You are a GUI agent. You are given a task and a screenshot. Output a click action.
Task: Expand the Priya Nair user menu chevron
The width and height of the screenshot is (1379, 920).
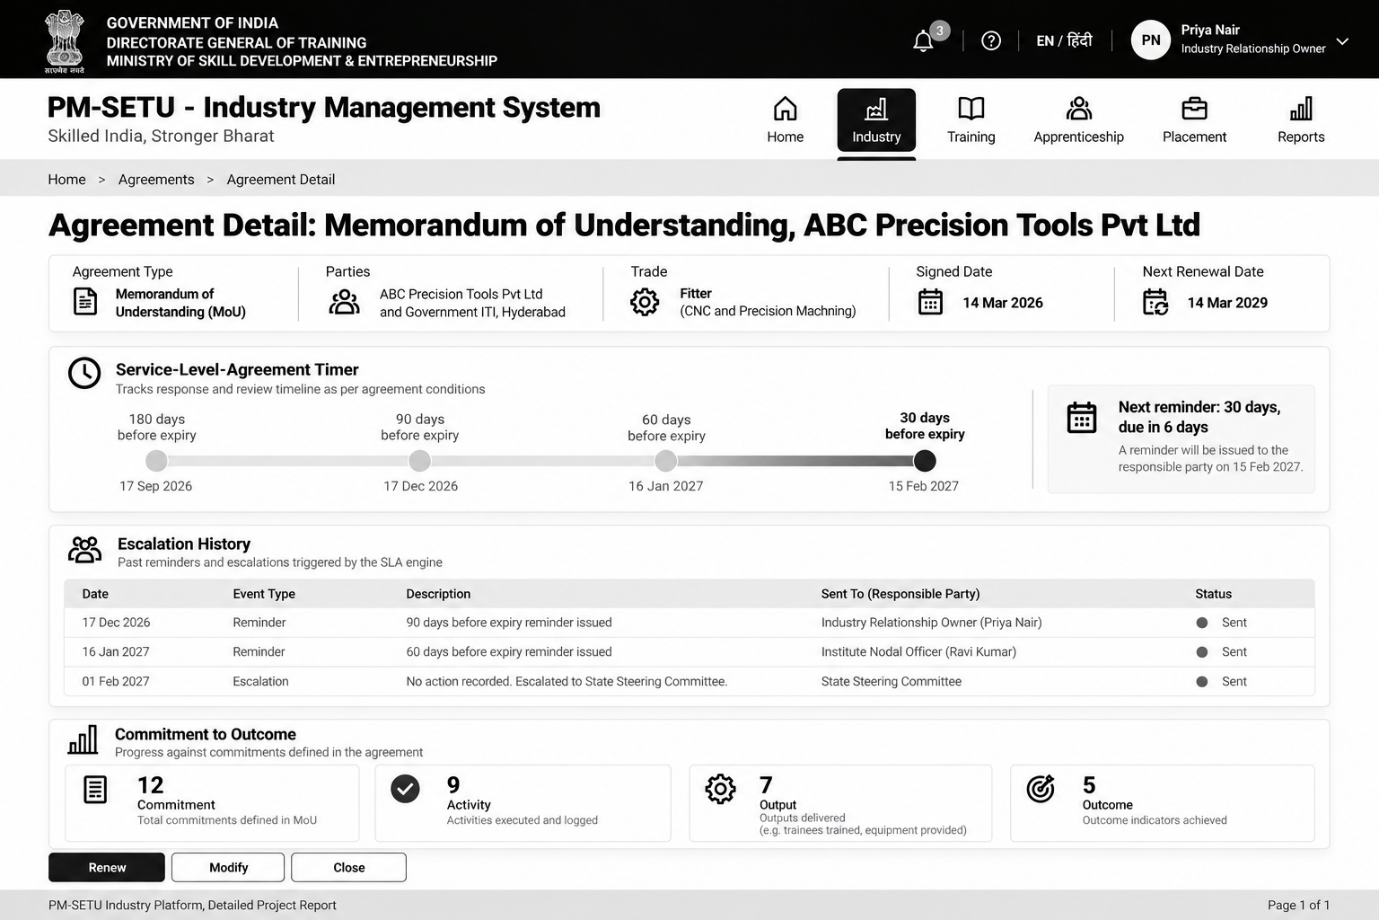[1342, 41]
